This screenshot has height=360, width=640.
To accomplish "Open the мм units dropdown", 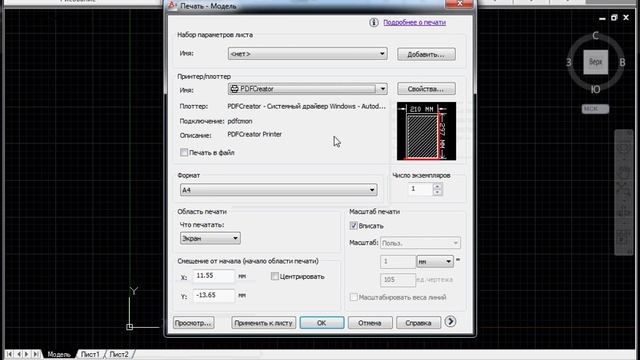I will pyautogui.click(x=435, y=261).
